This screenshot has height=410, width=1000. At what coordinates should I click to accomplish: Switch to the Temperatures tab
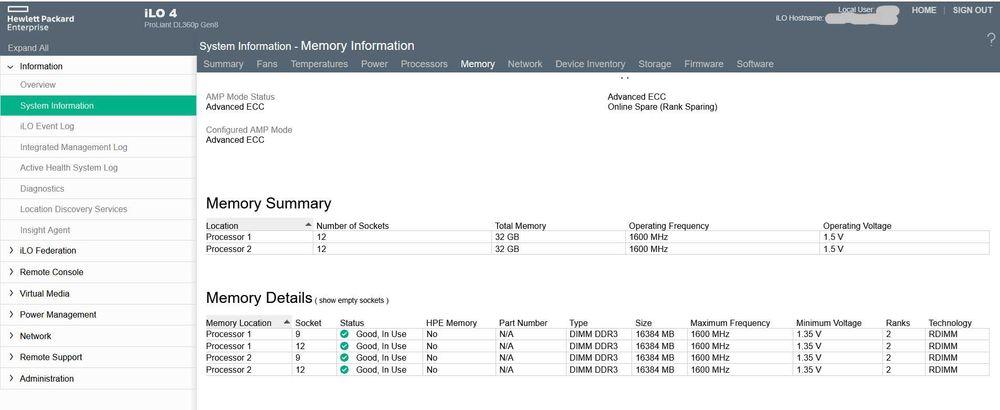pyautogui.click(x=320, y=64)
